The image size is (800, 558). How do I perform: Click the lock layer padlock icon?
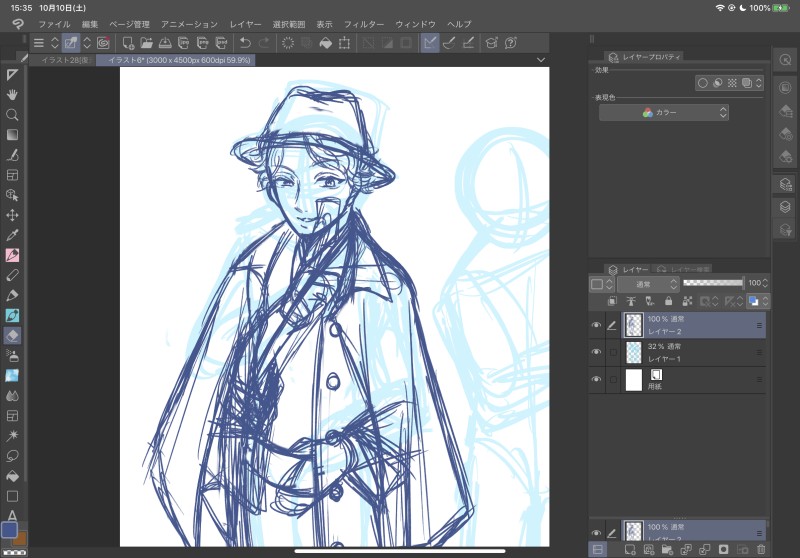669,301
